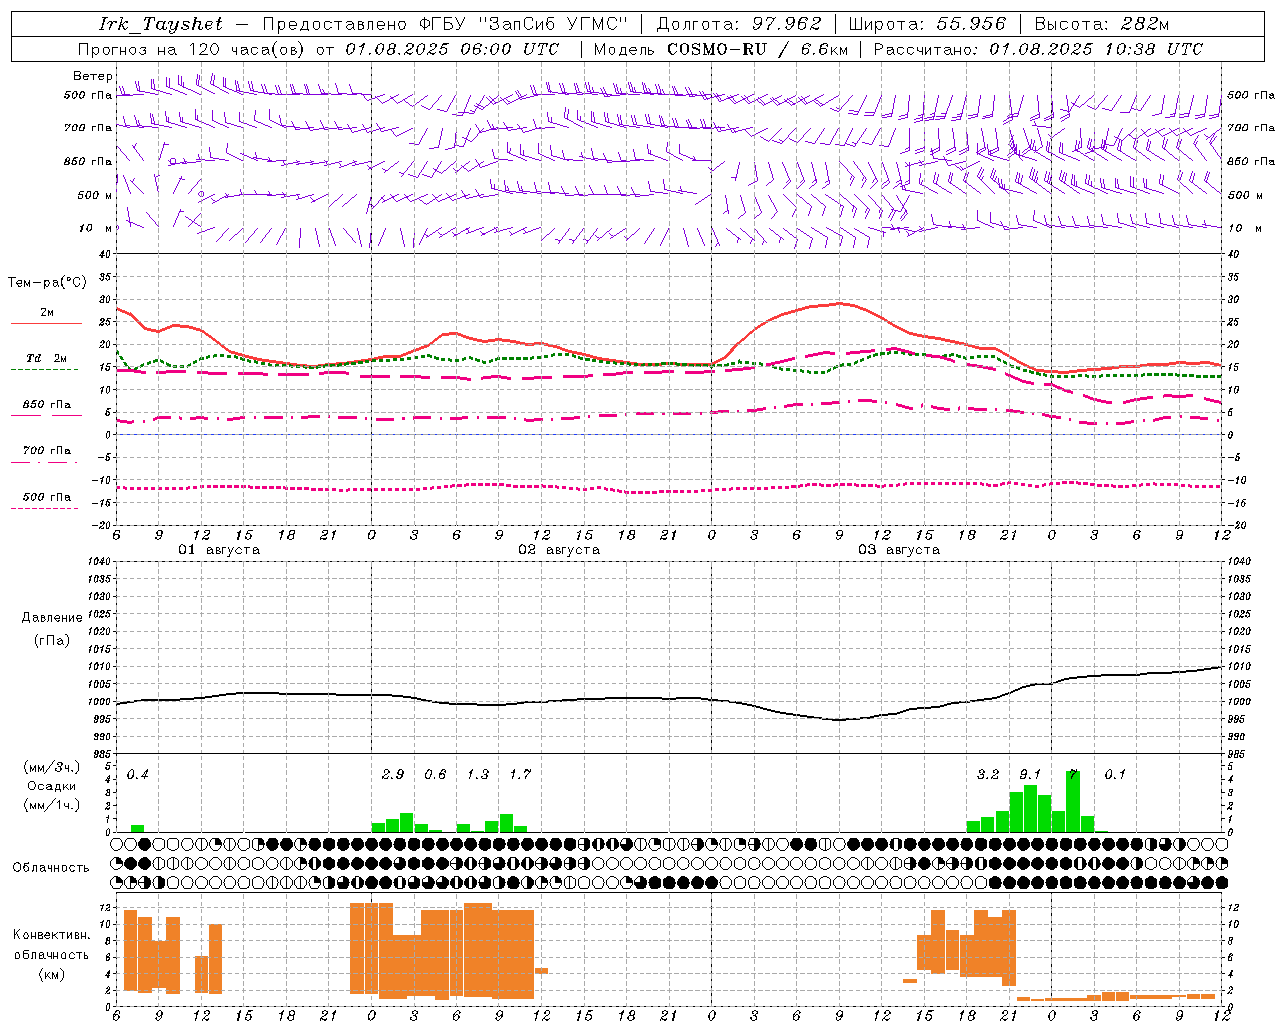This screenshot has height=1024, width=1280.
Task: Click the Модель COSMO-RU / 6.6км label
Action: (x=721, y=49)
